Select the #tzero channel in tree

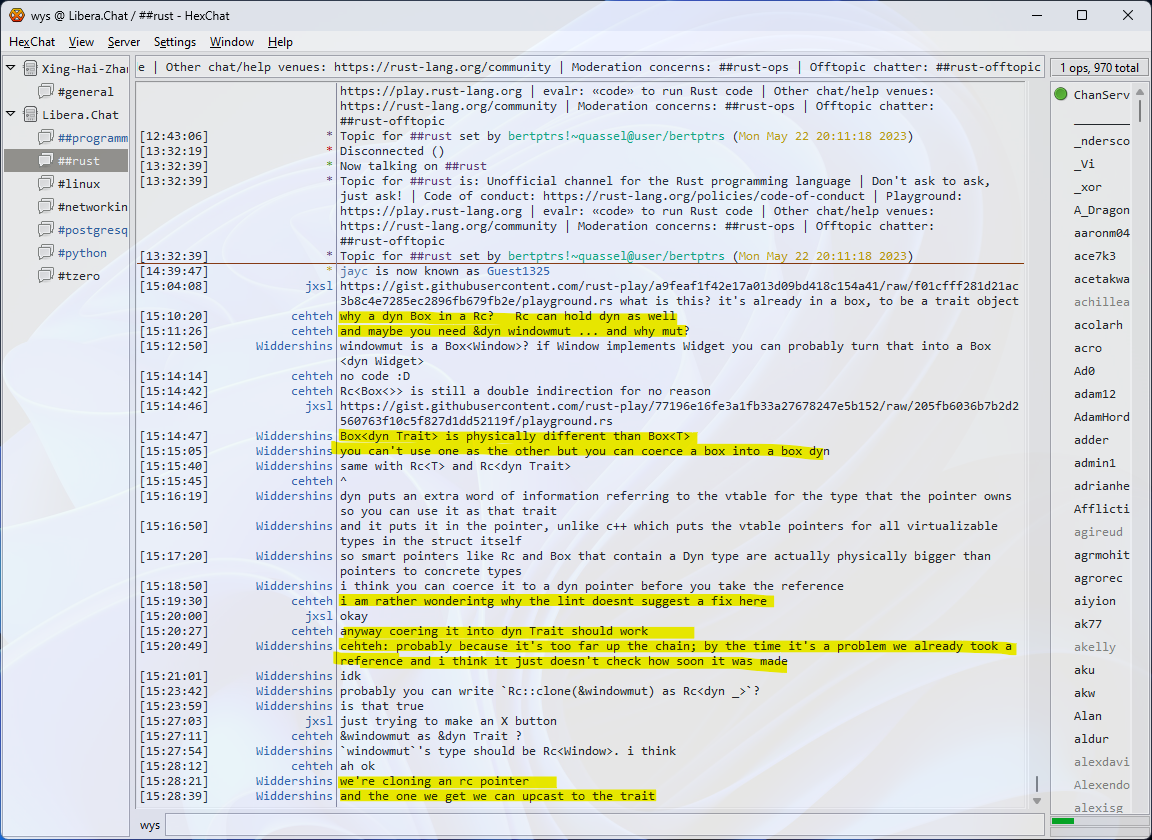(78, 276)
